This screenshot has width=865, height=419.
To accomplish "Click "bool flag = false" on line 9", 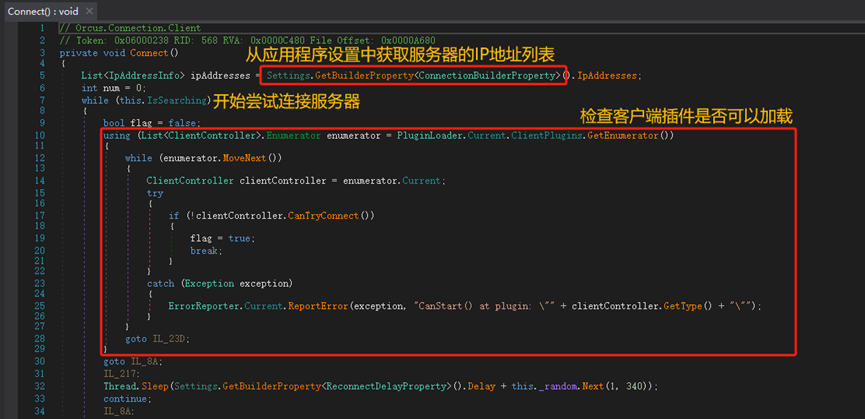I will point(149,123).
